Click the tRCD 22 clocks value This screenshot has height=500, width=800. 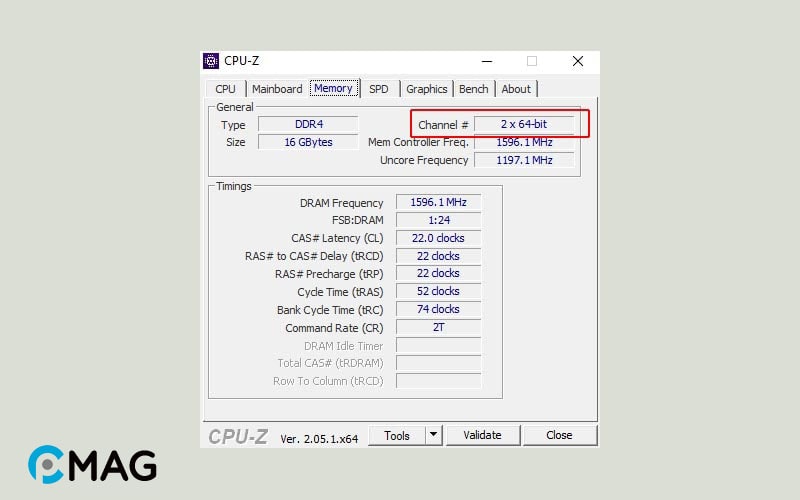click(x=438, y=256)
